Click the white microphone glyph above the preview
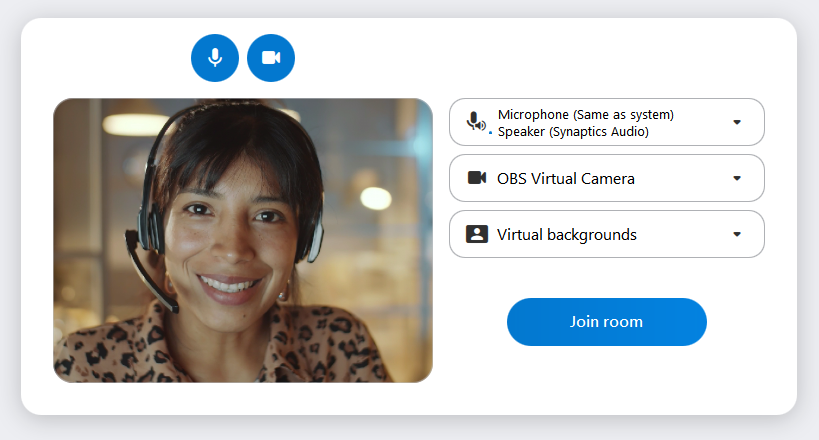This screenshot has height=440, width=819. point(215,57)
